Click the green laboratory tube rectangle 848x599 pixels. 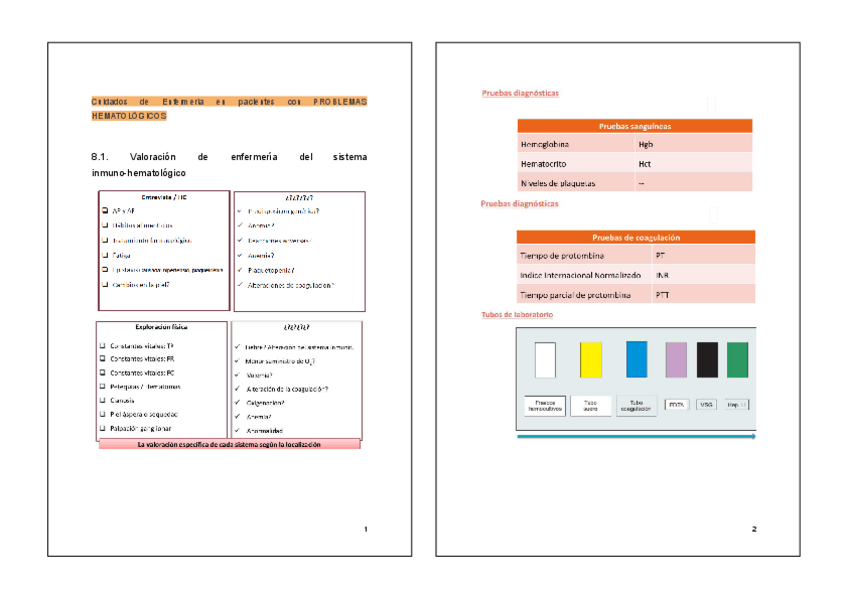tap(737, 360)
